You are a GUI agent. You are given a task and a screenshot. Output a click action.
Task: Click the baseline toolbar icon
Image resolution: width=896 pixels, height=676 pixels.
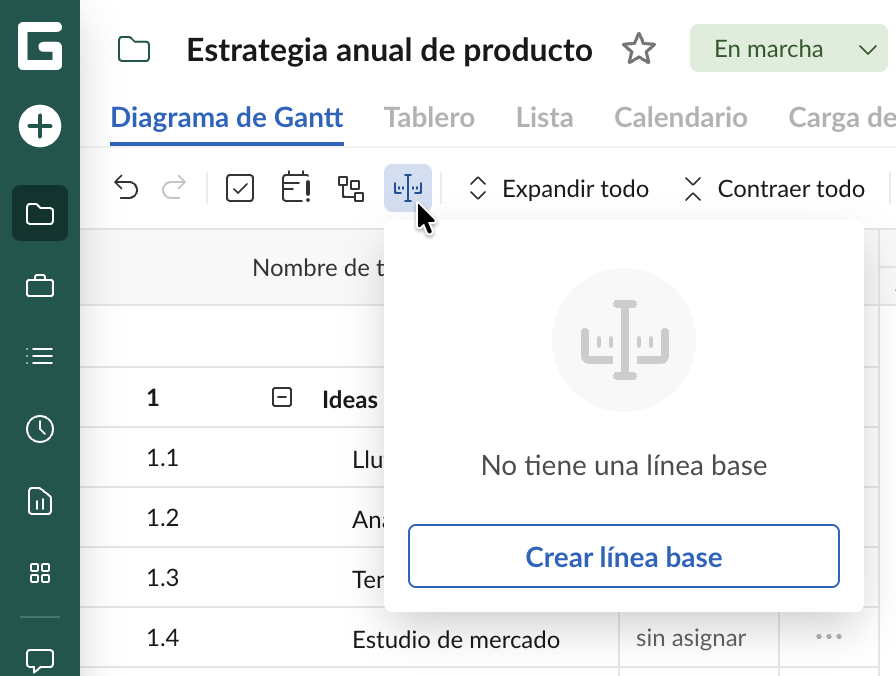point(408,188)
